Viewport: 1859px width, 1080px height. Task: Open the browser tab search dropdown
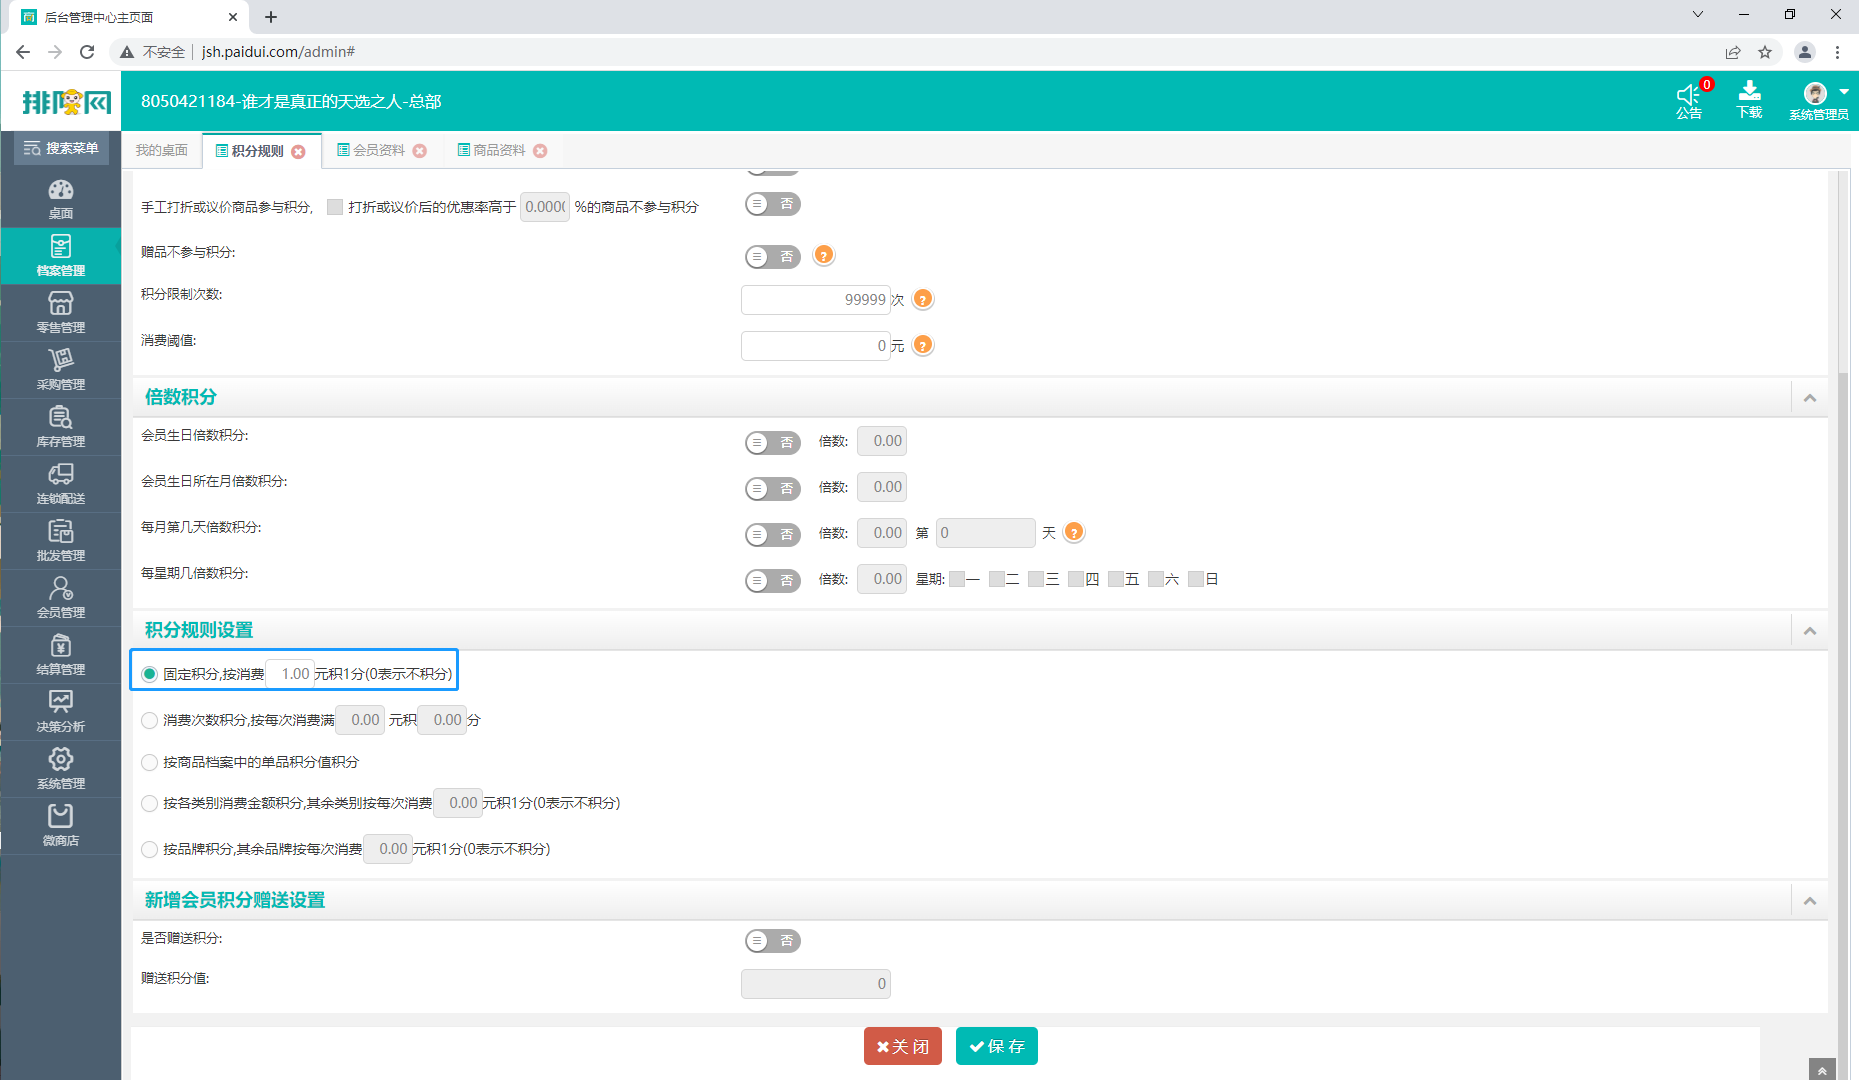pyautogui.click(x=1697, y=15)
